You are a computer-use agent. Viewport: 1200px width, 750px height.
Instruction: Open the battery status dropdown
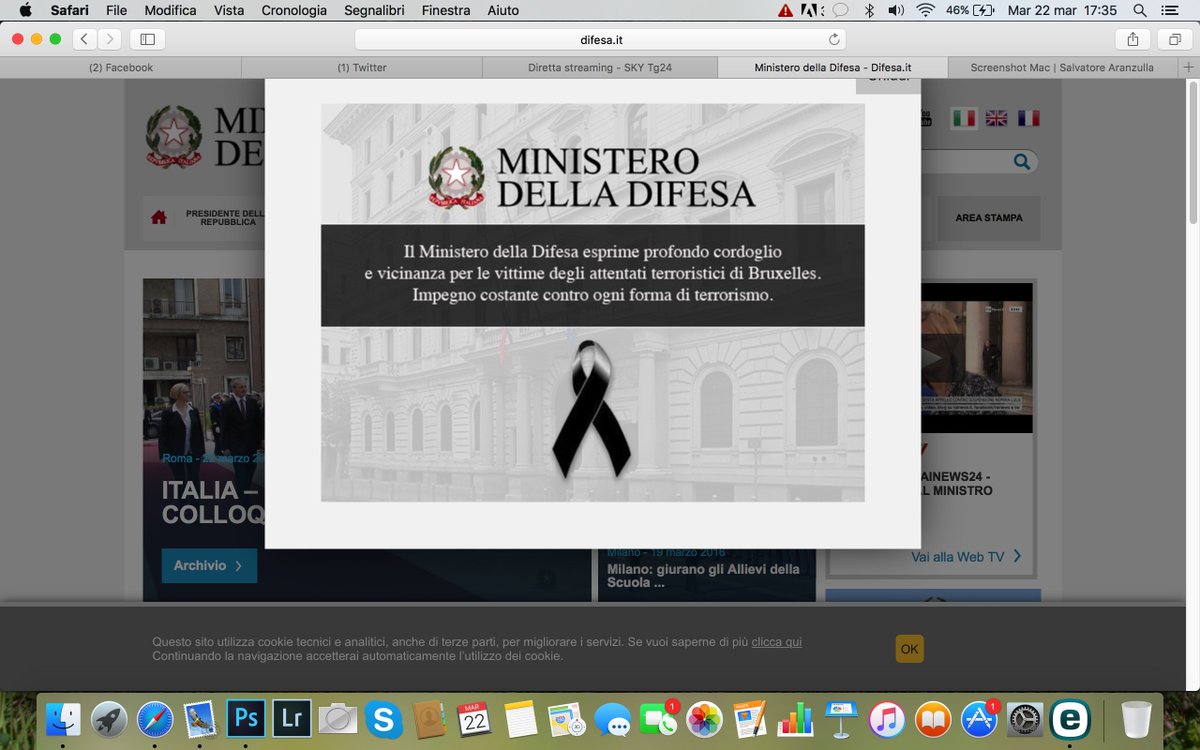point(969,11)
